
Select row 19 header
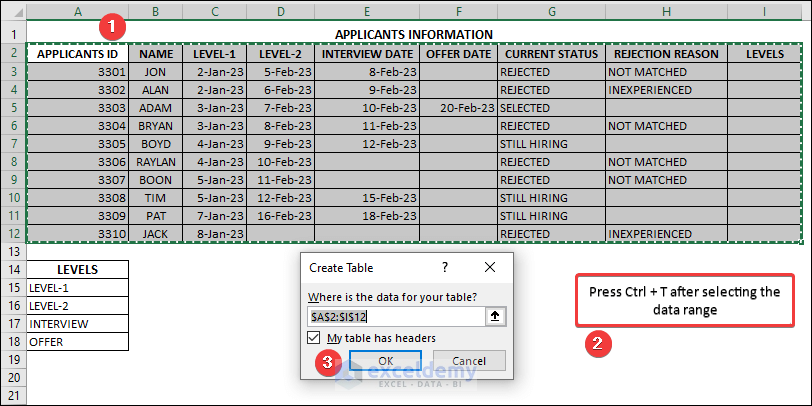click(13, 359)
